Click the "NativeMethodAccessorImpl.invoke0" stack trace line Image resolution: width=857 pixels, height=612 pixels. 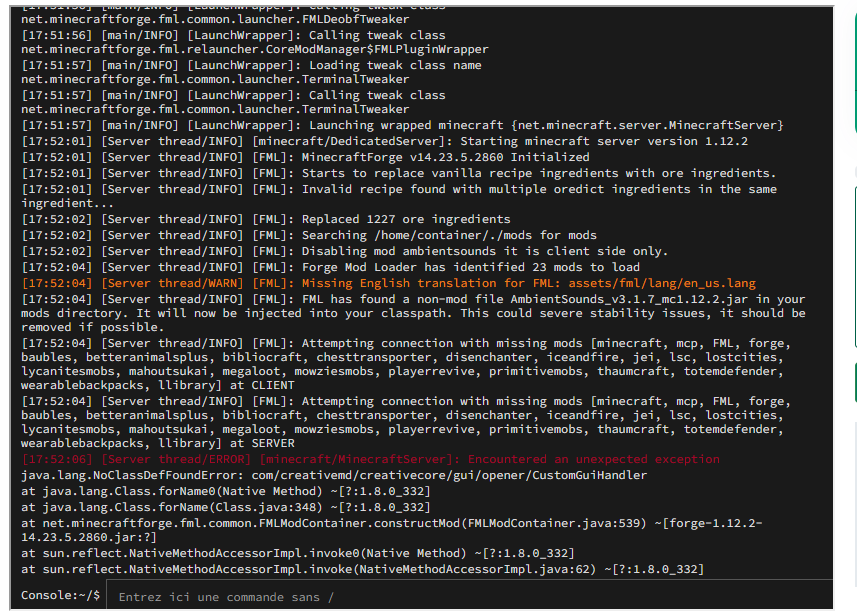click(x=297, y=553)
